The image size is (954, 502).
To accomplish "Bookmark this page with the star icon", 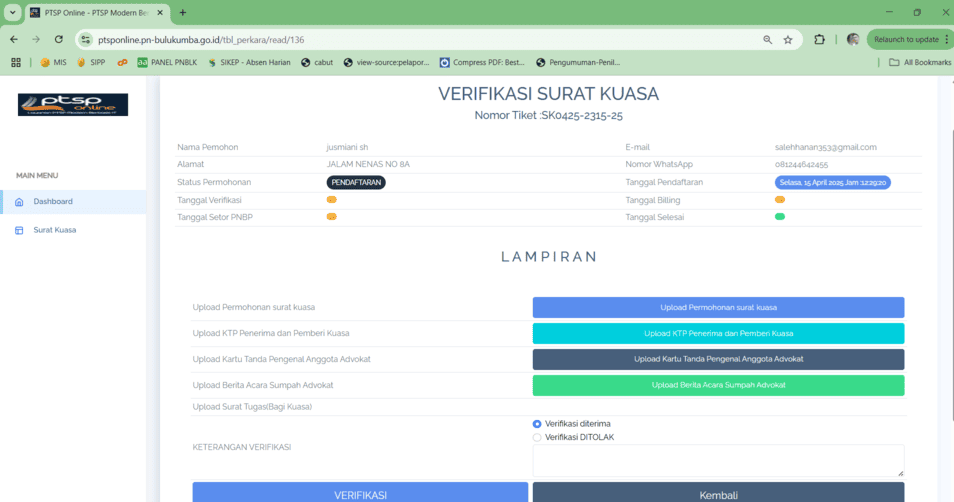I will pos(788,40).
